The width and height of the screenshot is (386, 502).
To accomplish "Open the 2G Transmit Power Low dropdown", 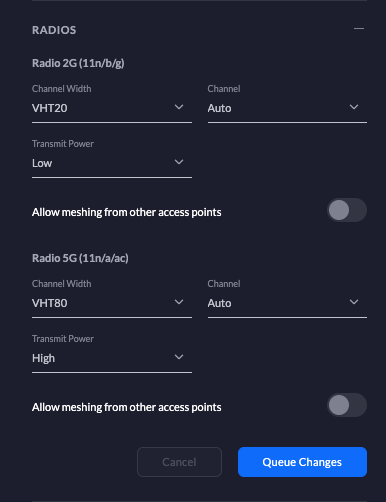I will pos(112,163).
